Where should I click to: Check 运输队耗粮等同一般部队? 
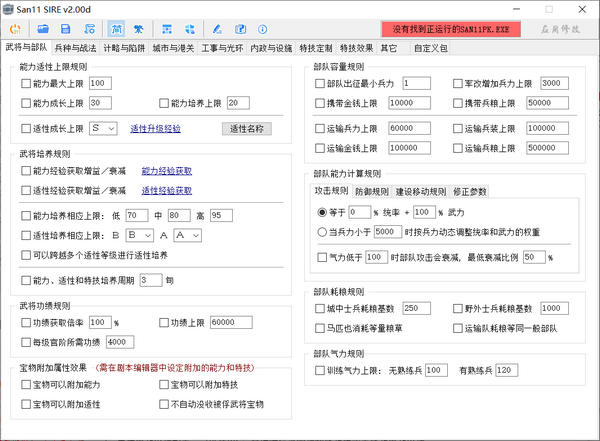(x=458, y=328)
